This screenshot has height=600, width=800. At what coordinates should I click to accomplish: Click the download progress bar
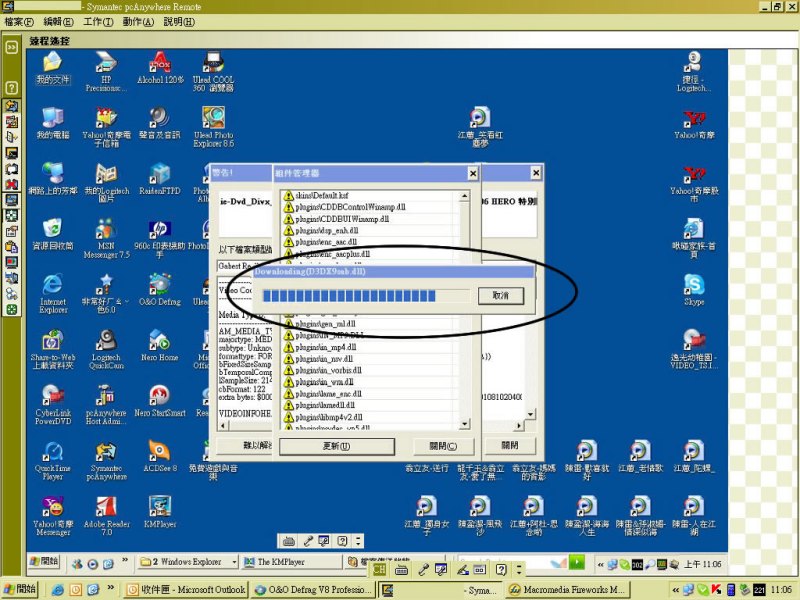click(x=365, y=295)
